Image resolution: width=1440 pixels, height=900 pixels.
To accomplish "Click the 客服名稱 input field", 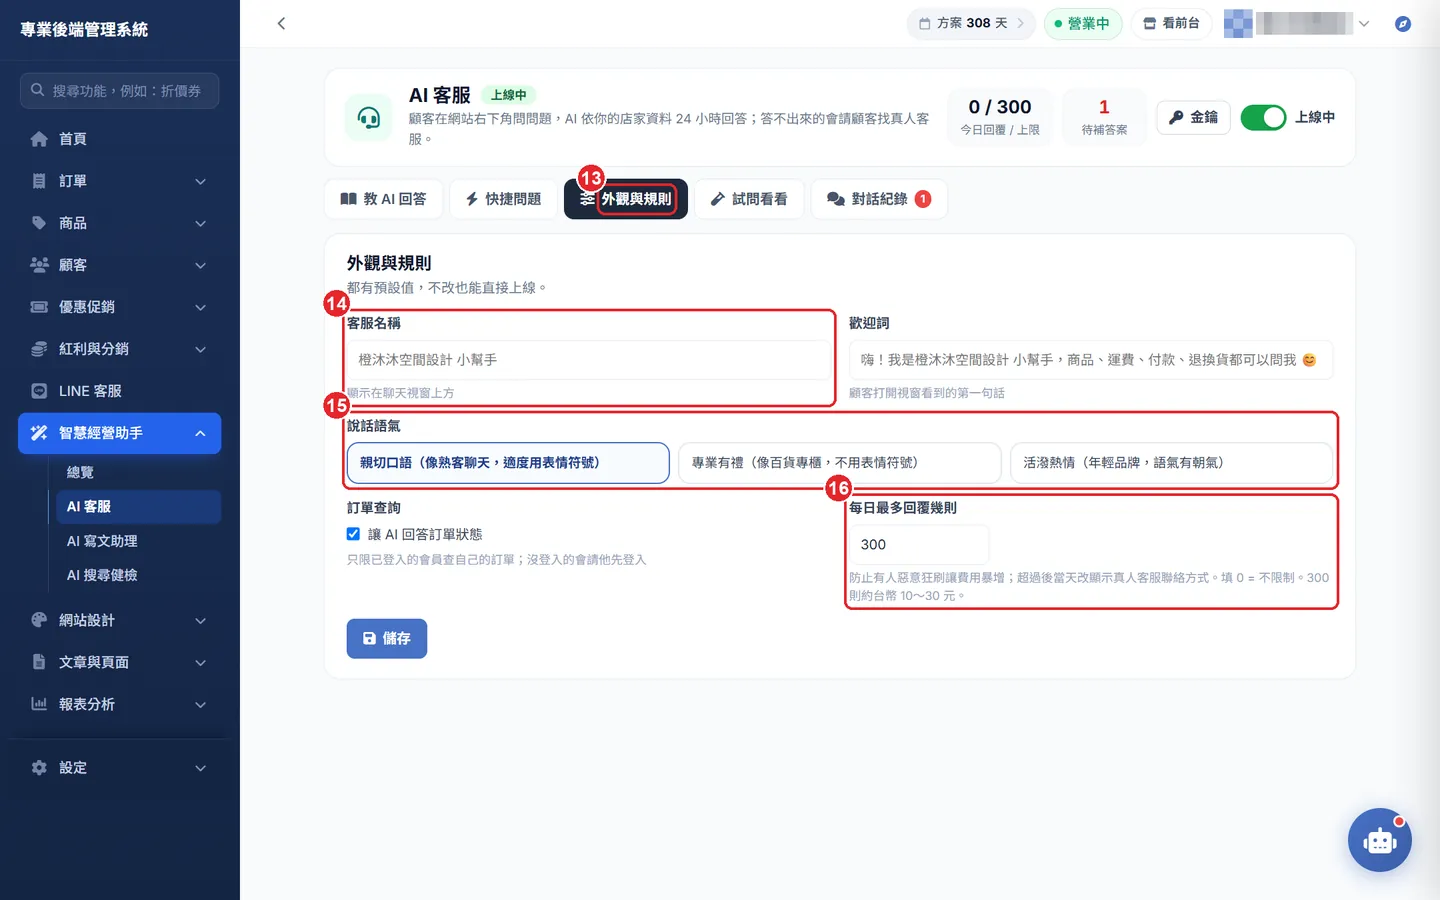I will pyautogui.click(x=589, y=360).
